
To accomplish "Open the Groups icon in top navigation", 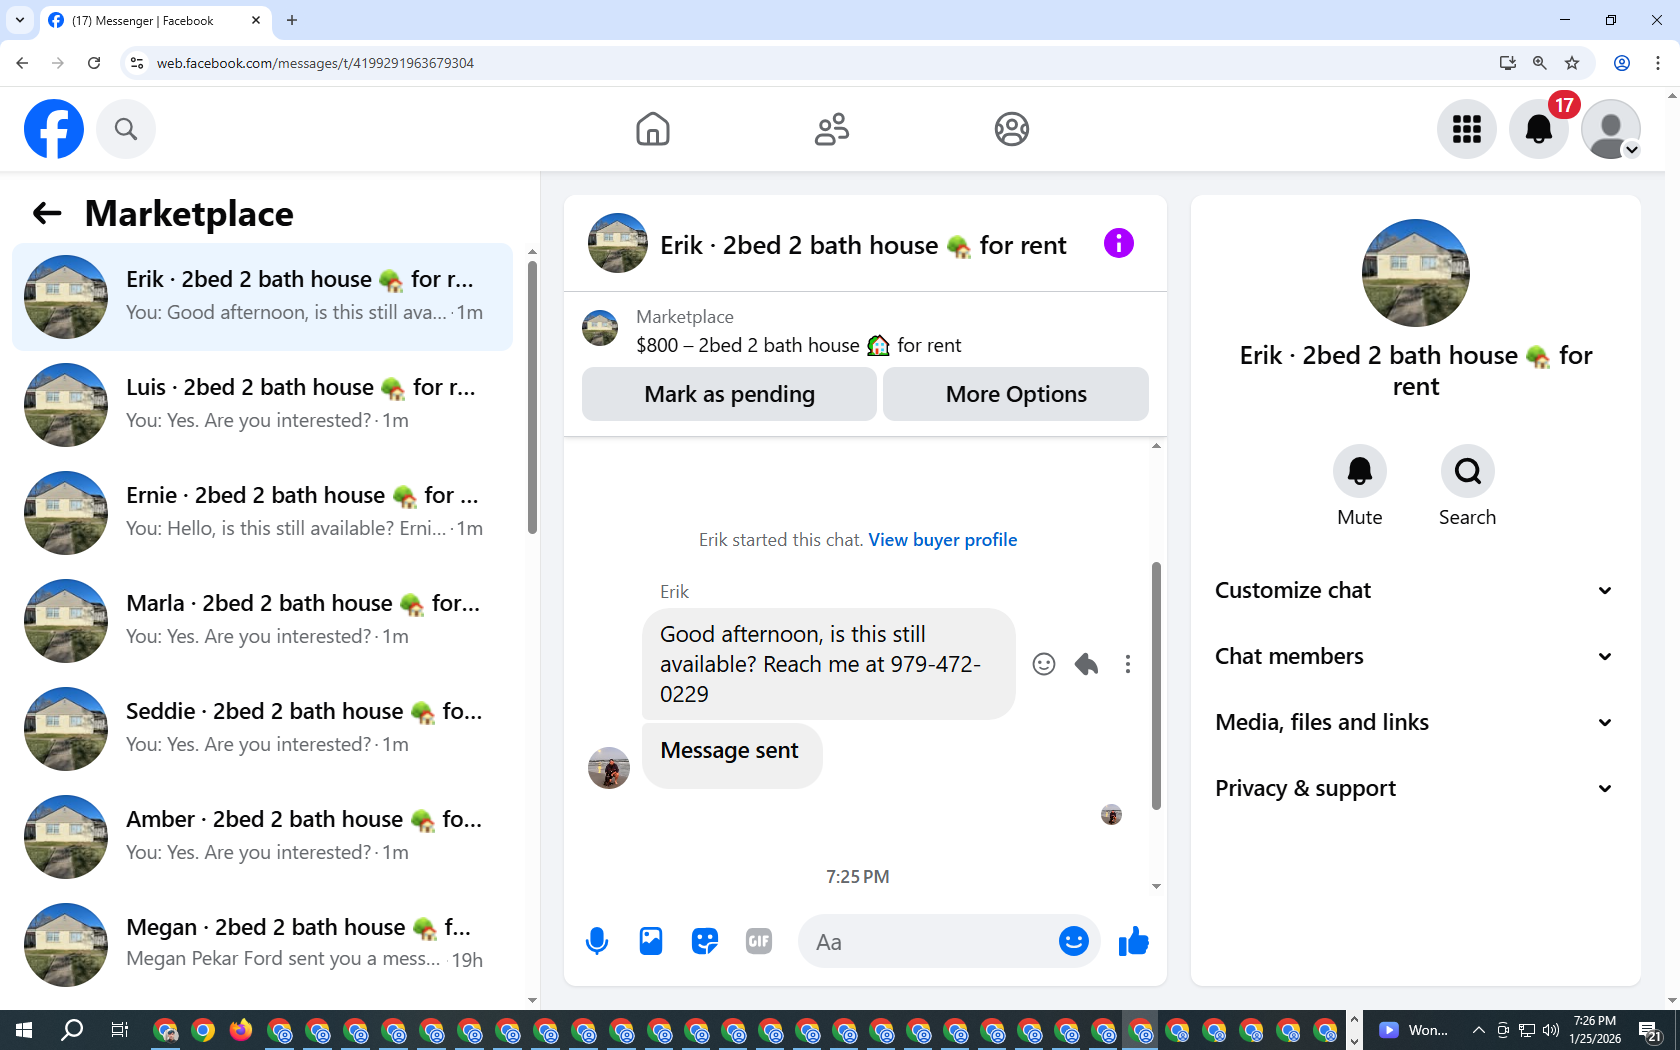I will tap(1012, 129).
